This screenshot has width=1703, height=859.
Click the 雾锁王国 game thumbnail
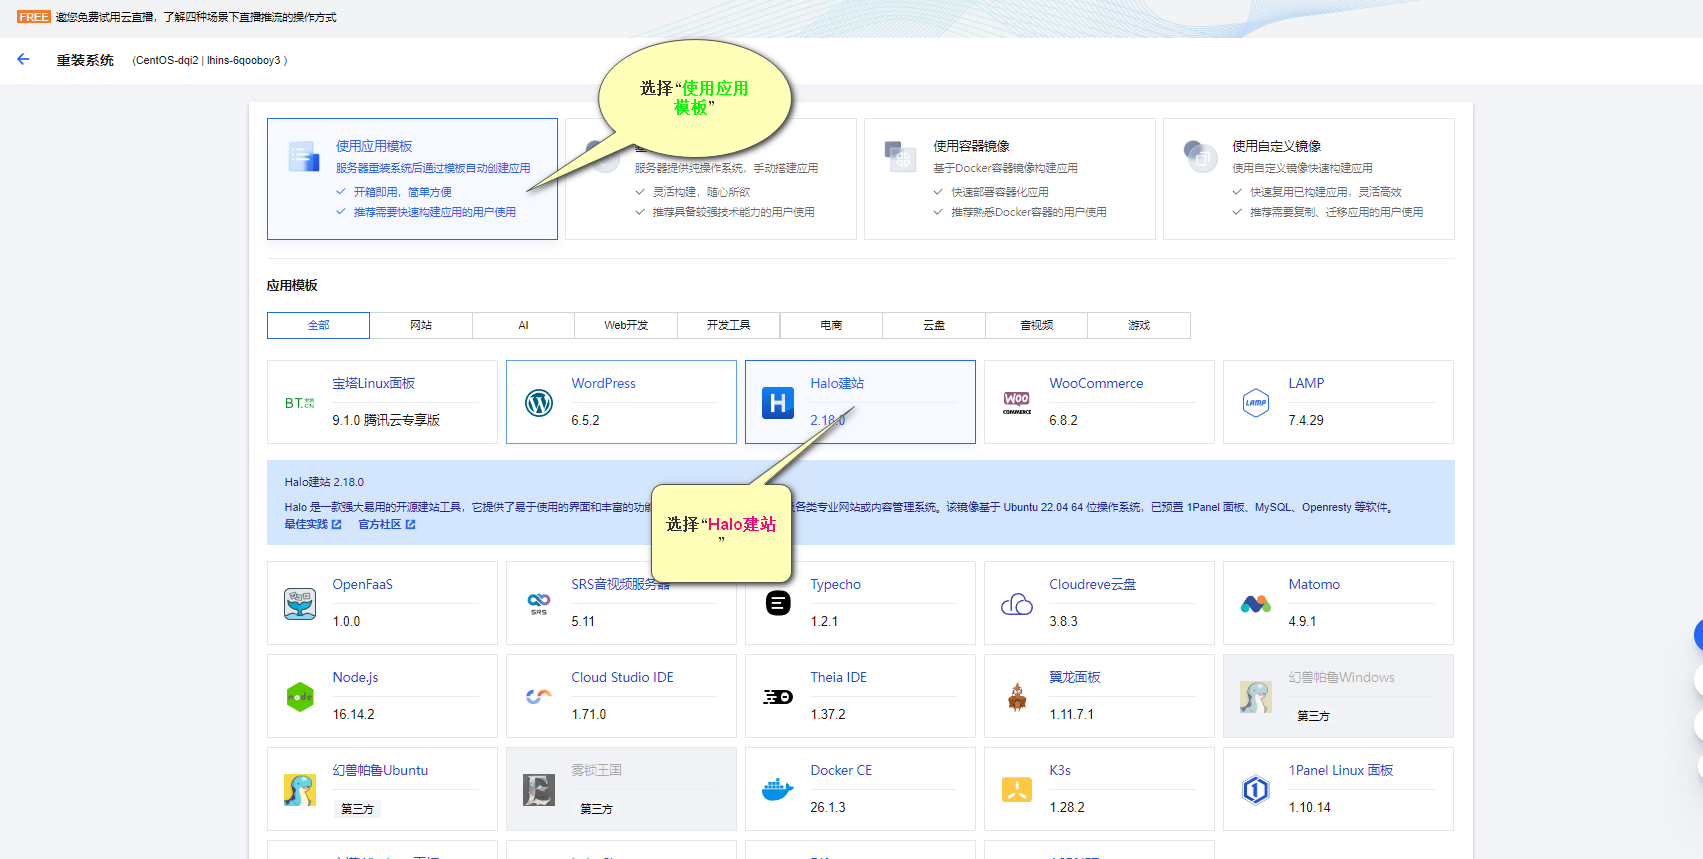[539, 790]
